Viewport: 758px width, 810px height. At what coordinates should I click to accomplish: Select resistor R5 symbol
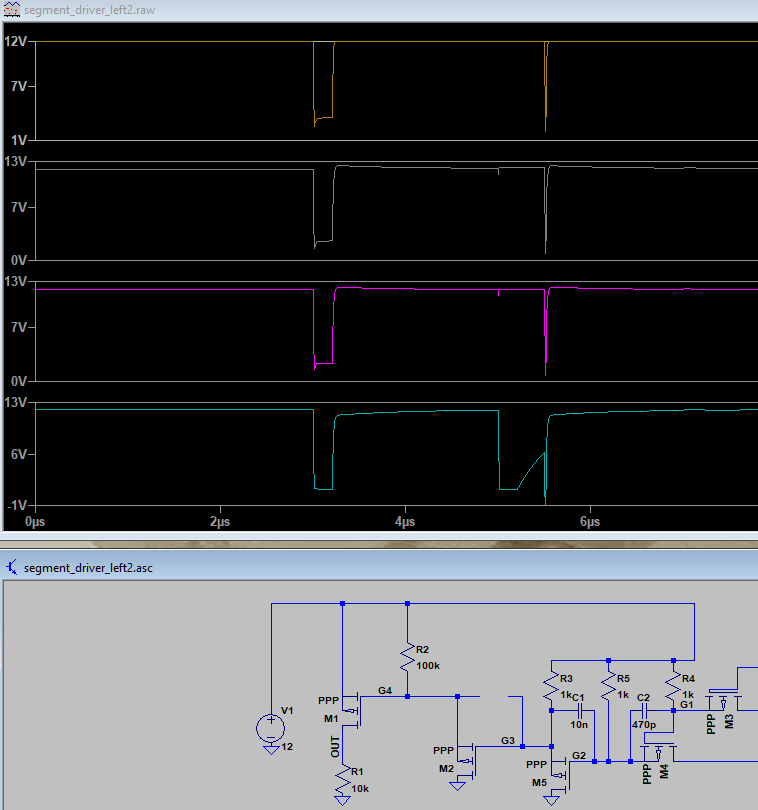tap(609, 686)
